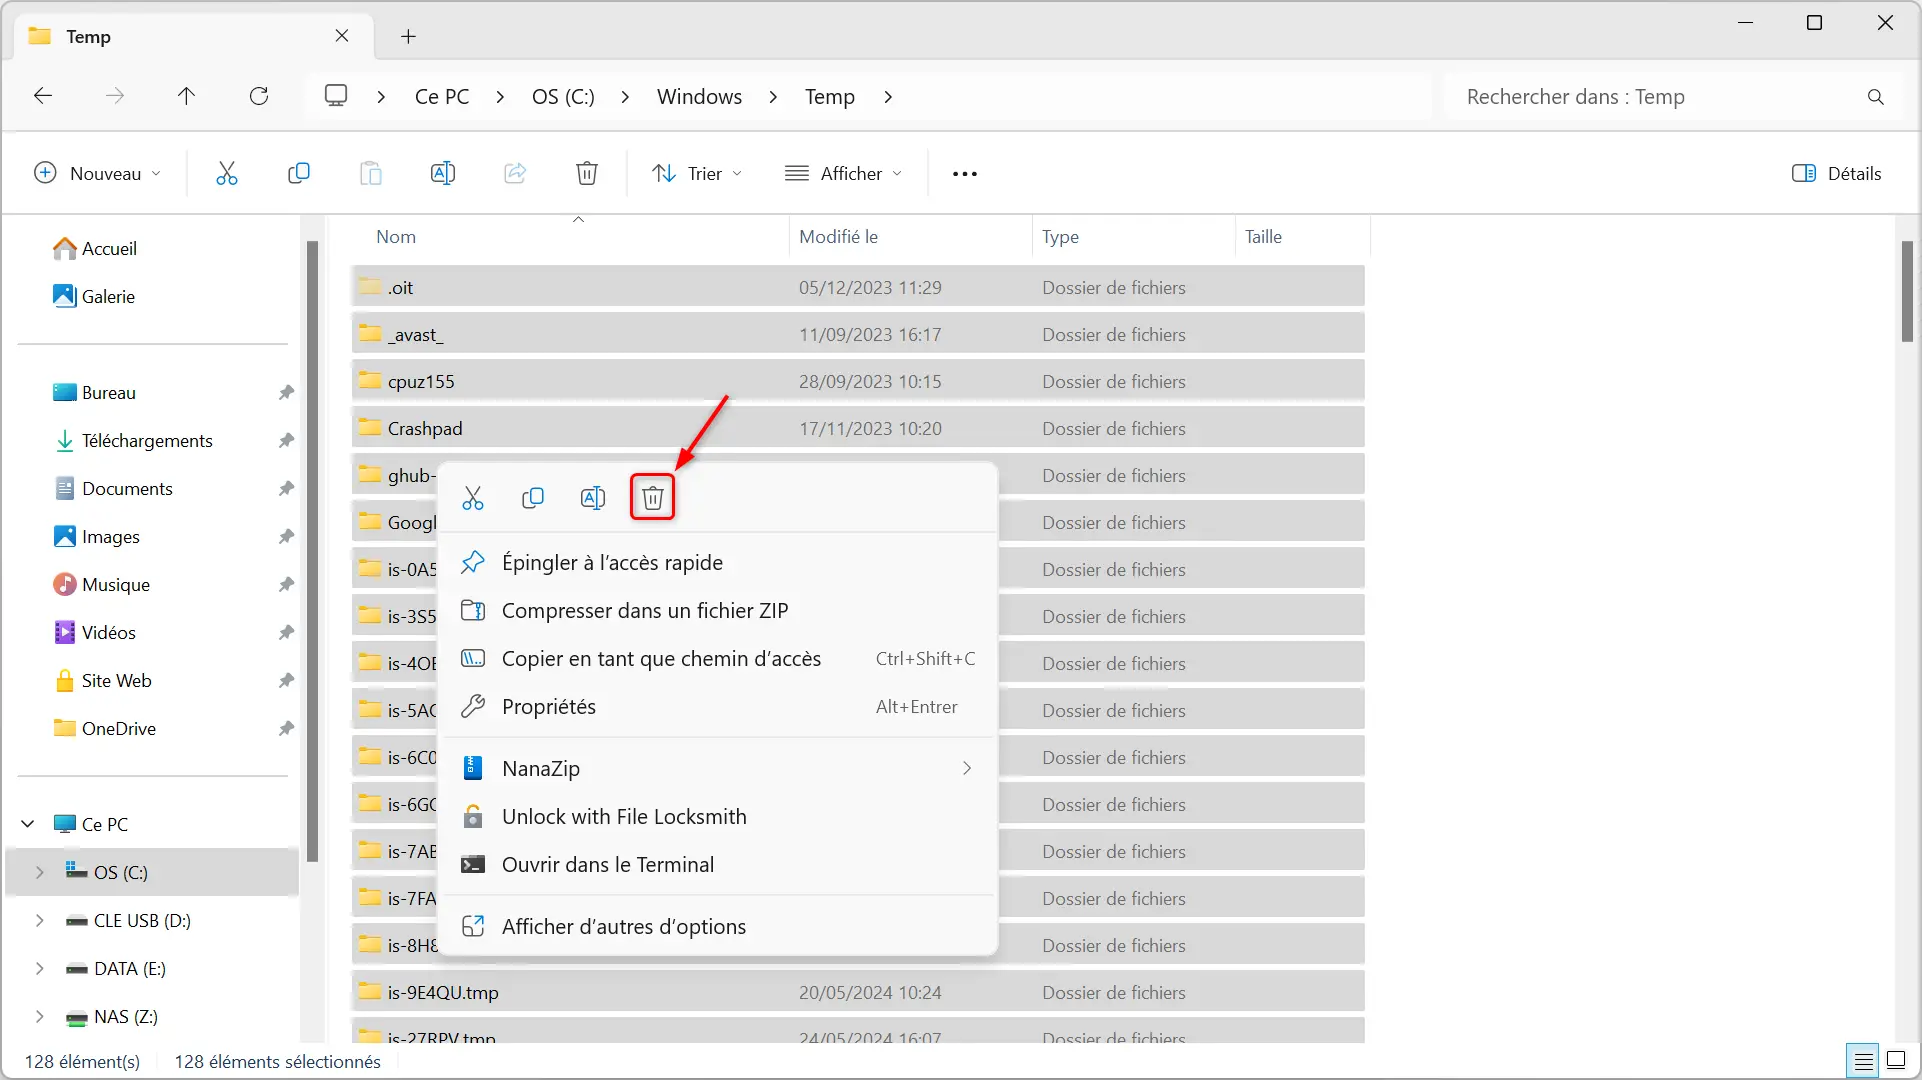Open Galerie in the sidebar
Image resolution: width=1922 pixels, height=1080 pixels.
point(94,296)
